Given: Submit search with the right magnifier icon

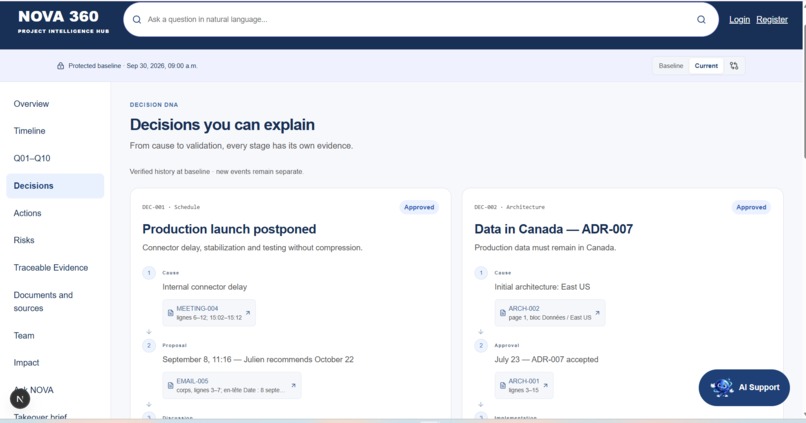Looking at the screenshot, I should 701,20.
